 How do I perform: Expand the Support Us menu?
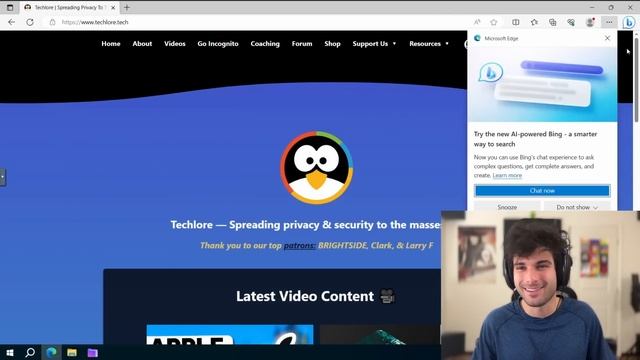coord(374,44)
